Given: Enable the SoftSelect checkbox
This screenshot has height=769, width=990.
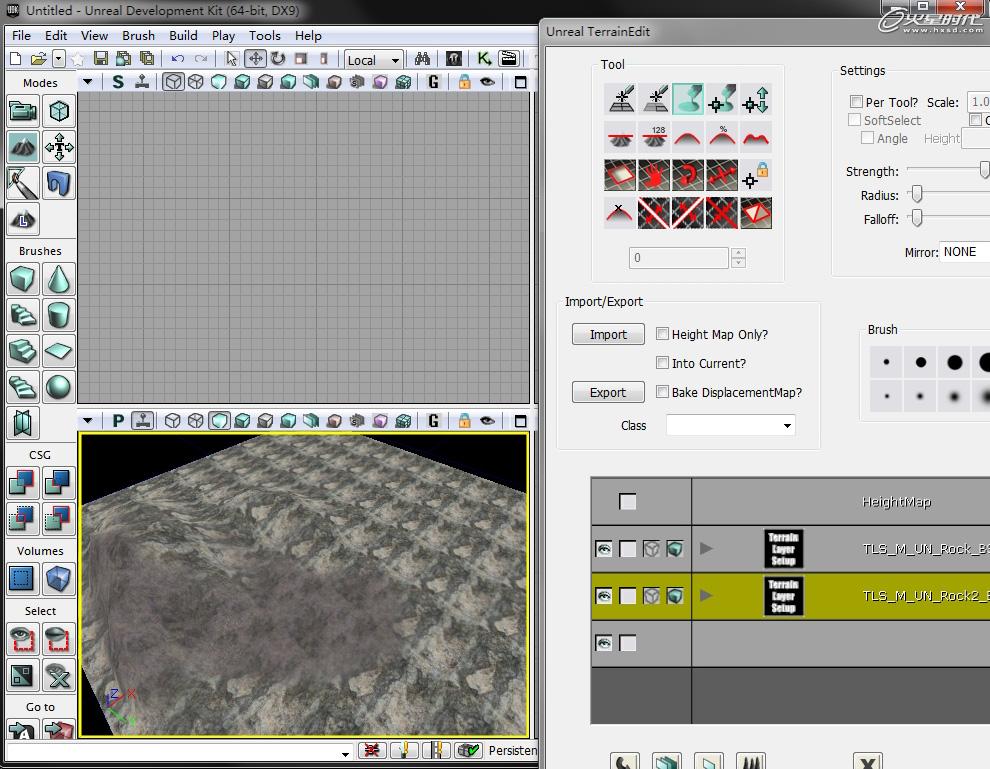Looking at the screenshot, I should pos(854,119).
